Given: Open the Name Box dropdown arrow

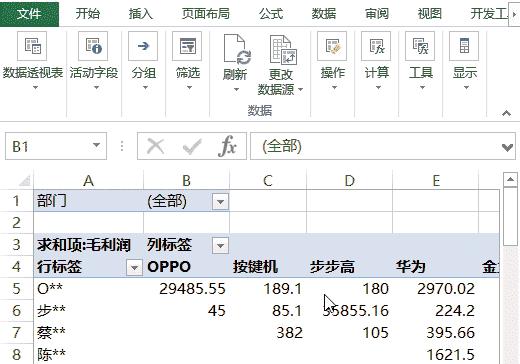Looking at the screenshot, I should [x=96, y=145].
